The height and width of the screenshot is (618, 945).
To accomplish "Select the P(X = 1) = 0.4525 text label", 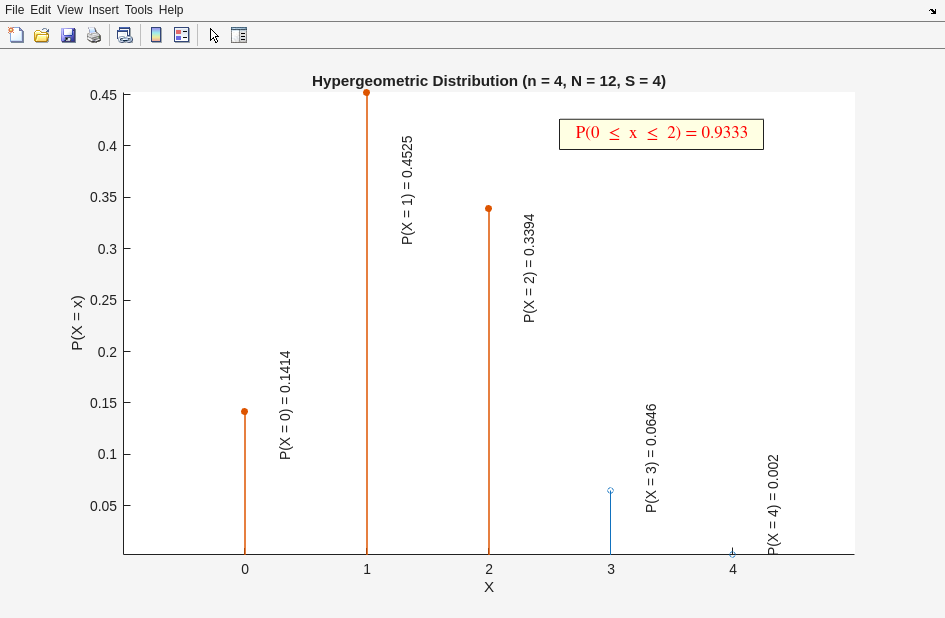I will [407, 190].
